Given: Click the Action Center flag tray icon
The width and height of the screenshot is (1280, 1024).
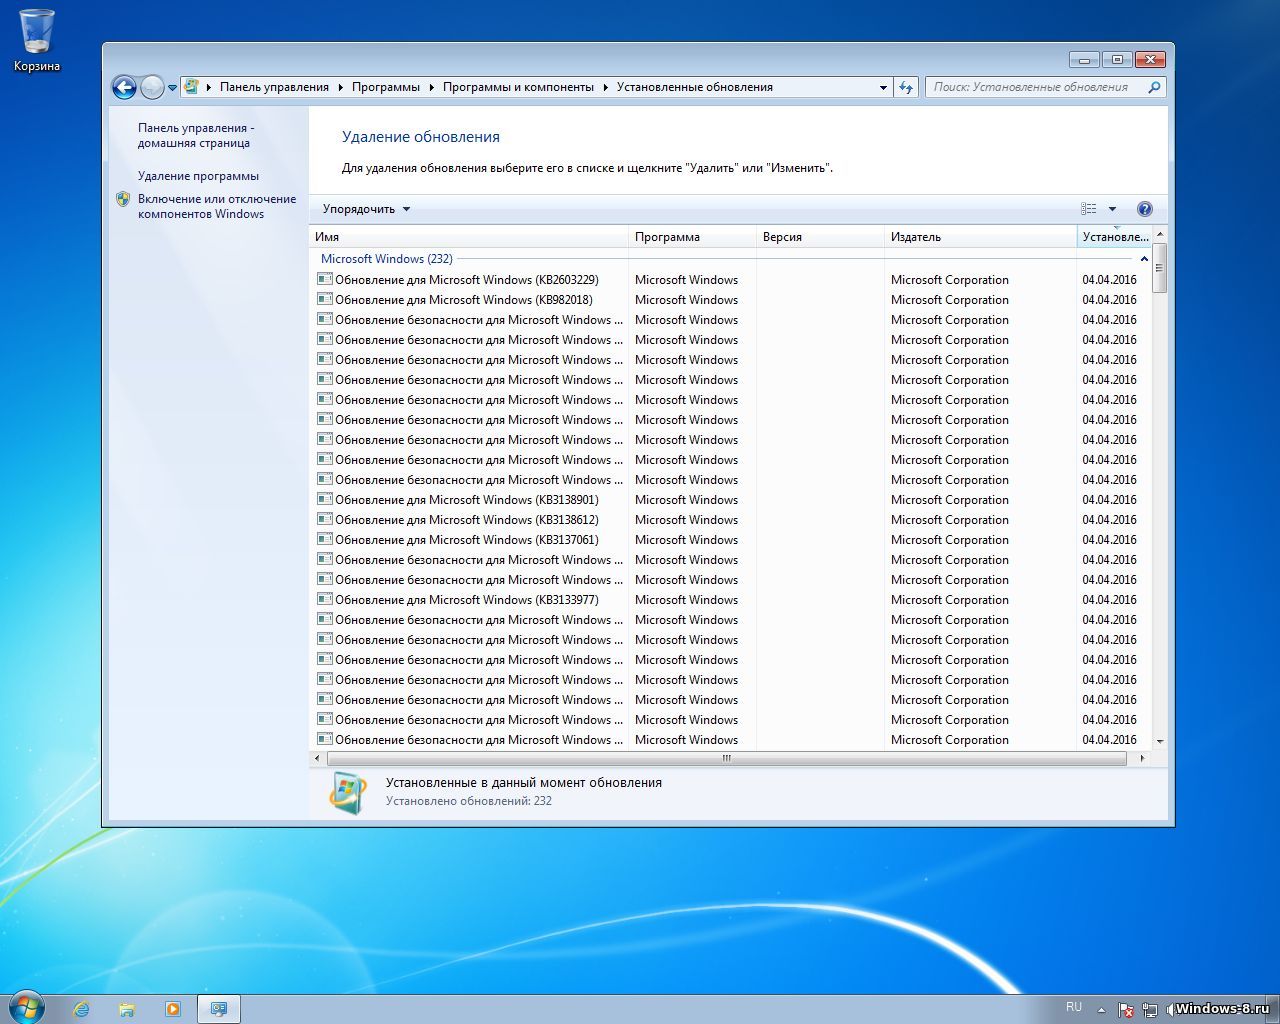Looking at the screenshot, I should click(x=1125, y=1010).
